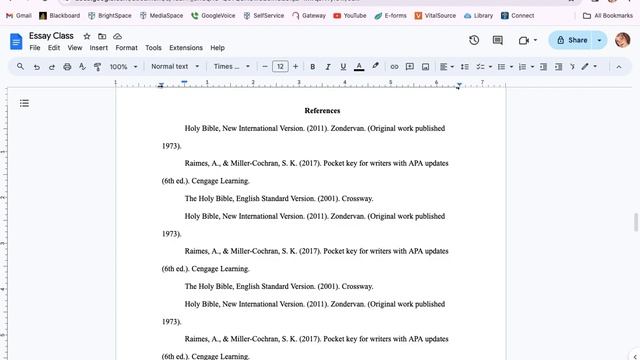This screenshot has width=640, height=360.
Task: Open the BrightSpace bookmark
Action: click(x=110, y=16)
